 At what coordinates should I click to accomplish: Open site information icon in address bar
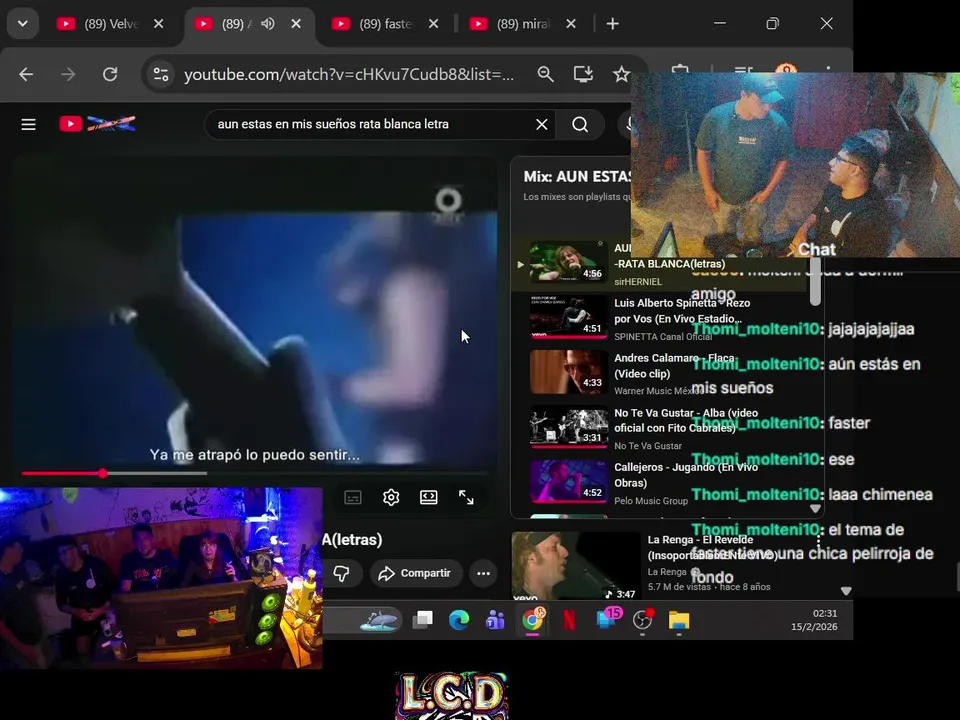coord(161,75)
